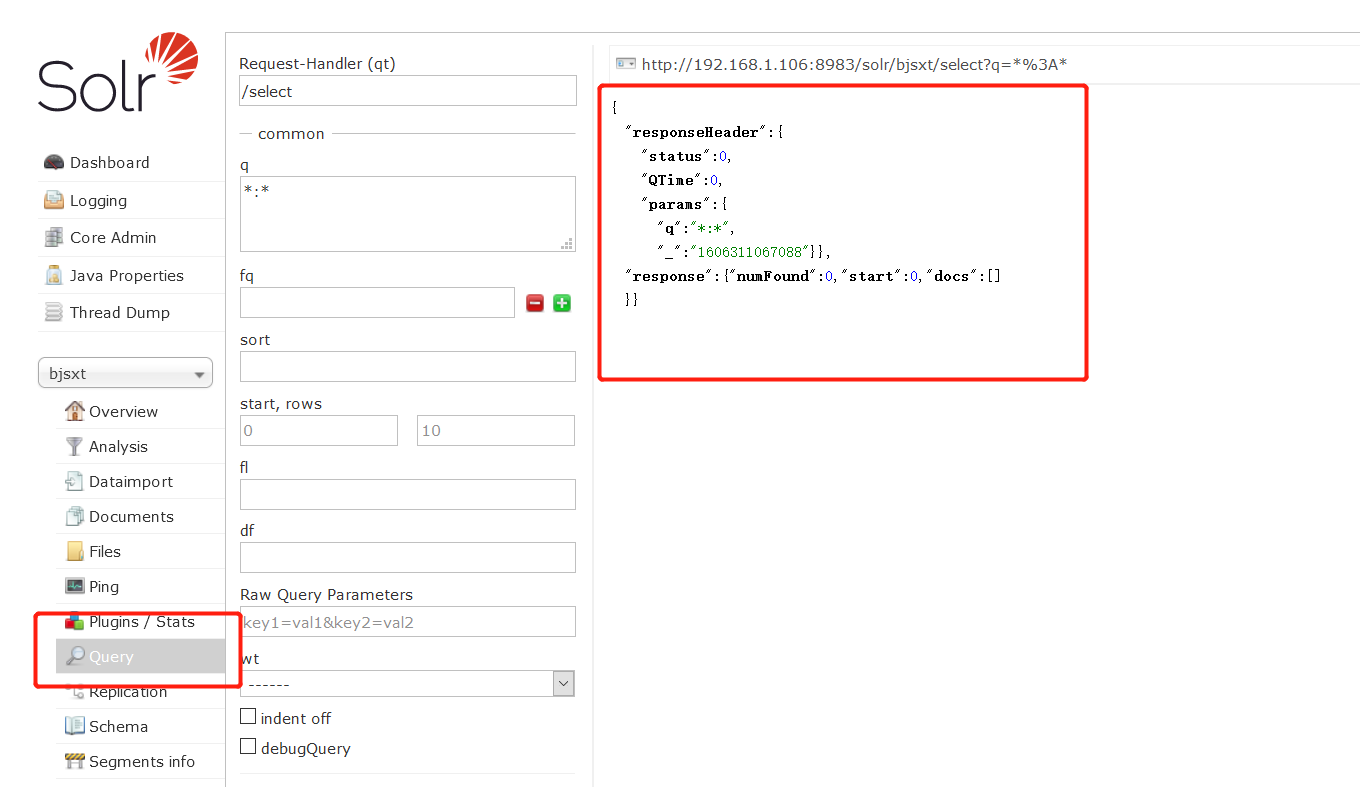Click the fq filter query field
The height and width of the screenshot is (787, 1360).
[x=377, y=303]
